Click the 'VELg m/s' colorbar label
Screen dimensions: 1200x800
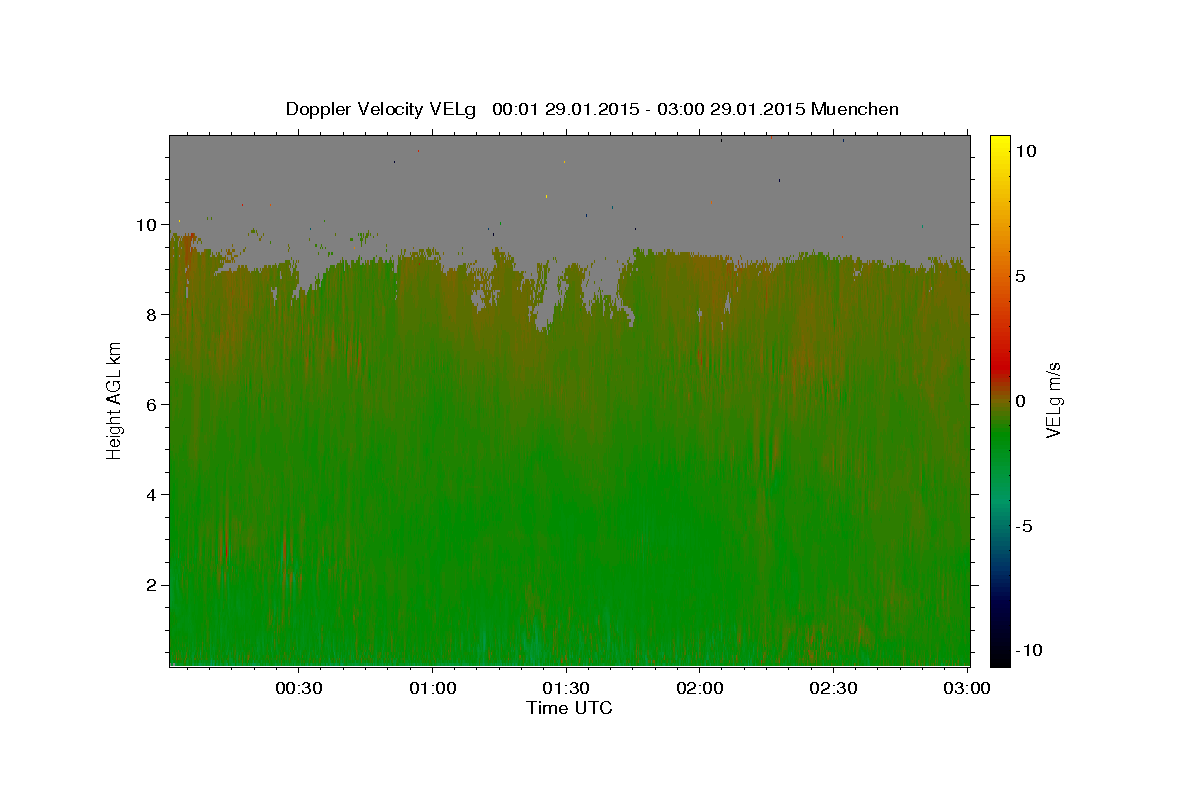coord(1052,399)
